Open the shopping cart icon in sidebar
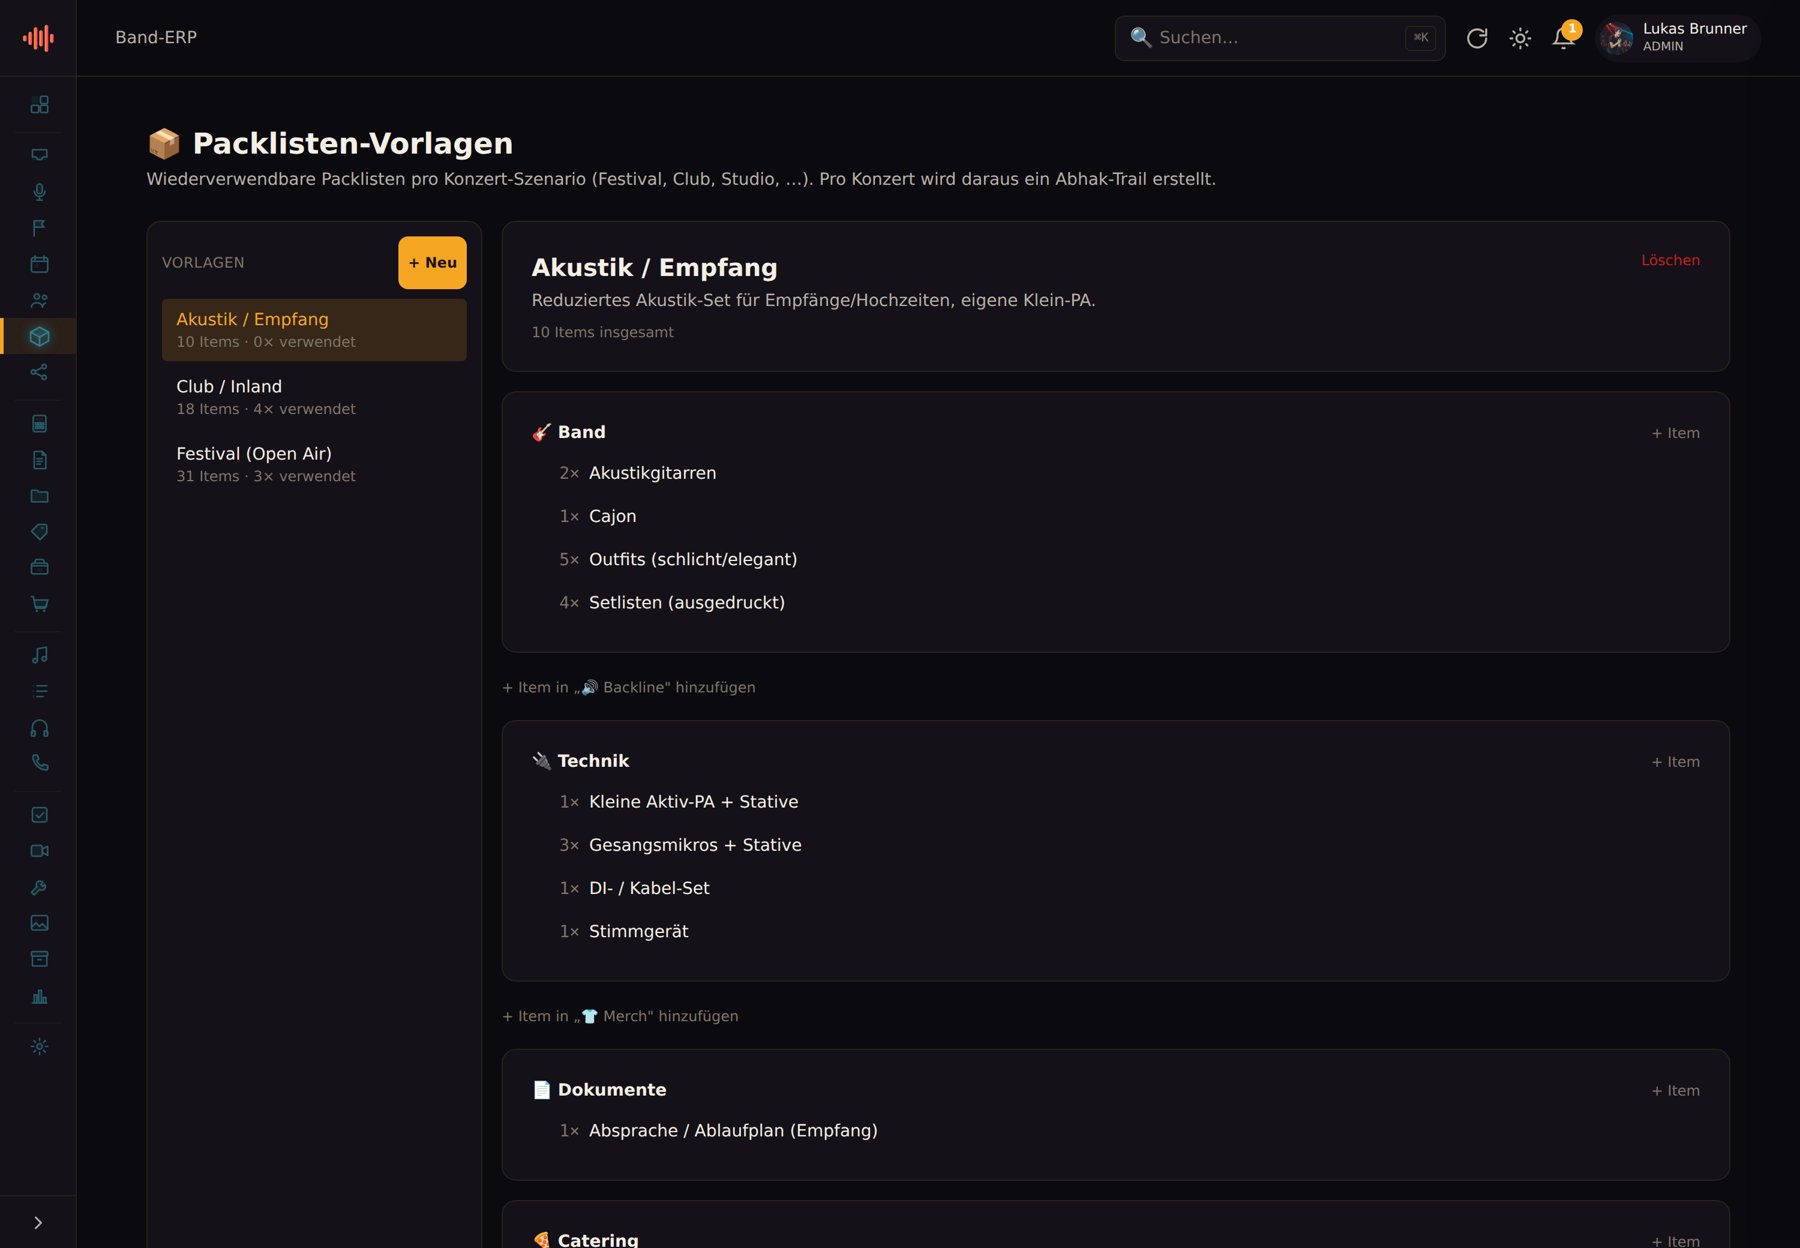Screen dimensions: 1800x1248 39,603
